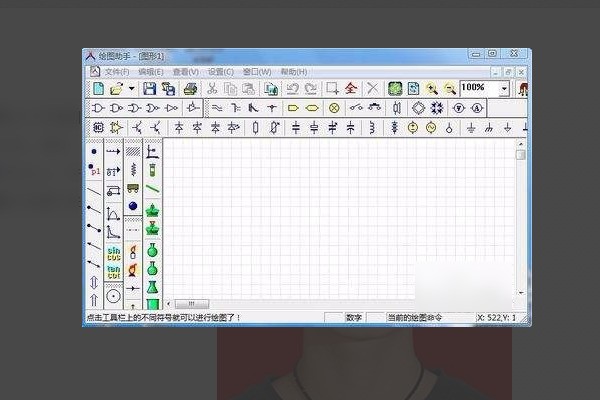The image size is (600, 400).
Task: Select the lamp symbol (circle with cross)
Action: click(333, 108)
